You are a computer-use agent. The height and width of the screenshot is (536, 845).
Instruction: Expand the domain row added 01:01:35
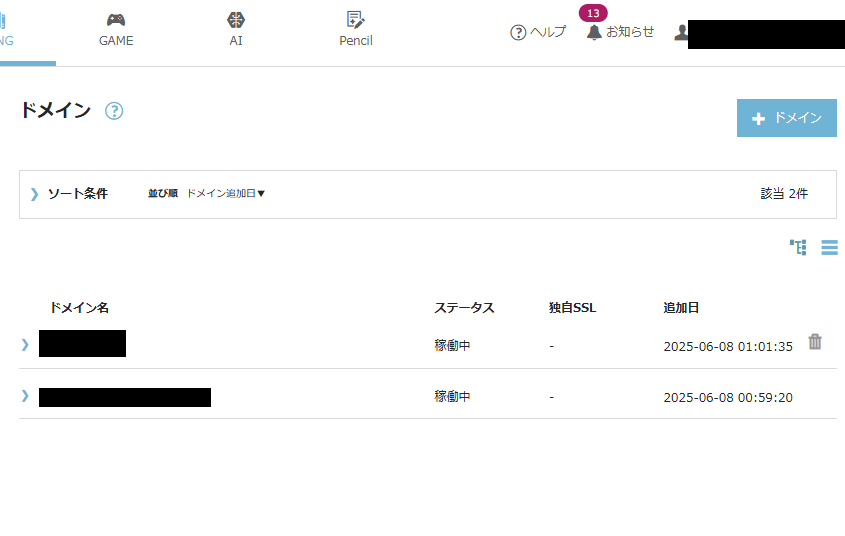pos(25,345)
